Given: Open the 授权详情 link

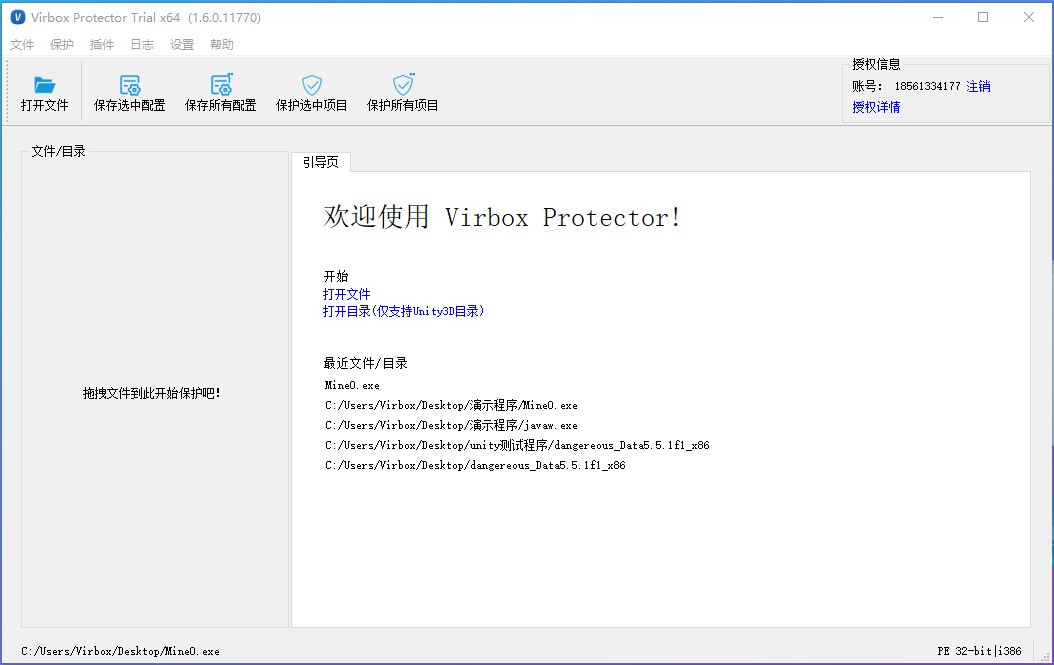Looking at the screenshot, I should point(876,107).
